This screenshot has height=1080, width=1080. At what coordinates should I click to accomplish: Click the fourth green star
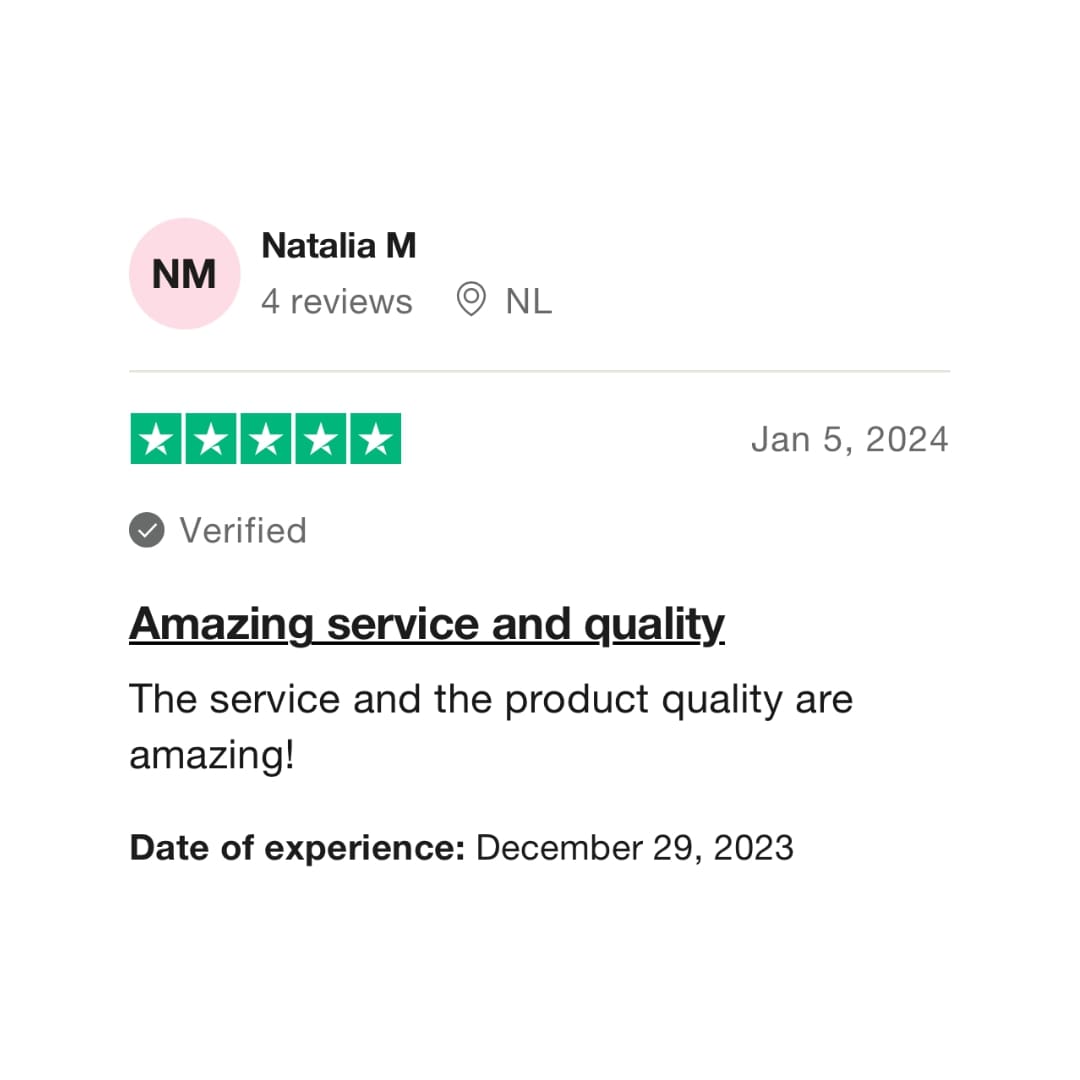pos(320,439)
